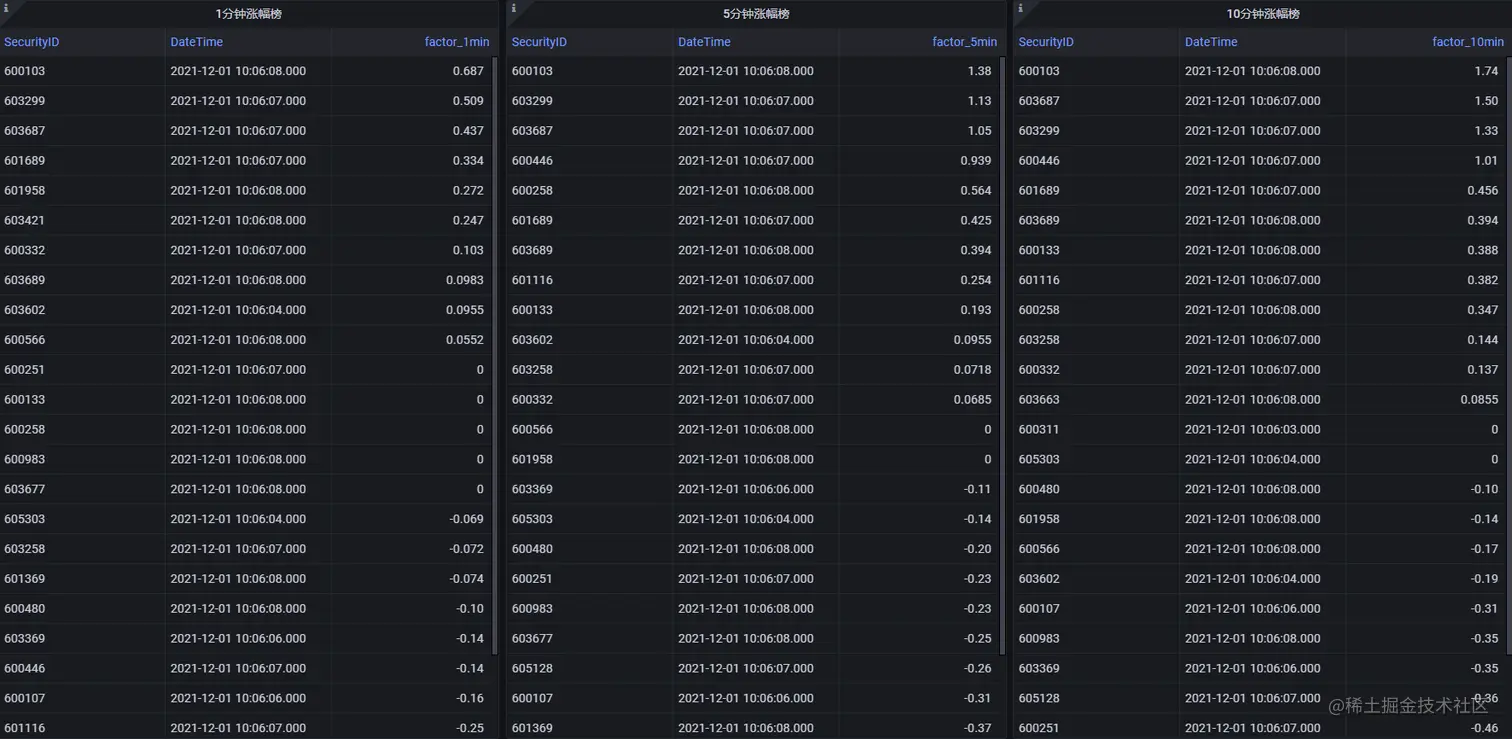The image size is (1512, 739).
Task: Select factor_5min value 0.939
Action: (x=975, y=161)
